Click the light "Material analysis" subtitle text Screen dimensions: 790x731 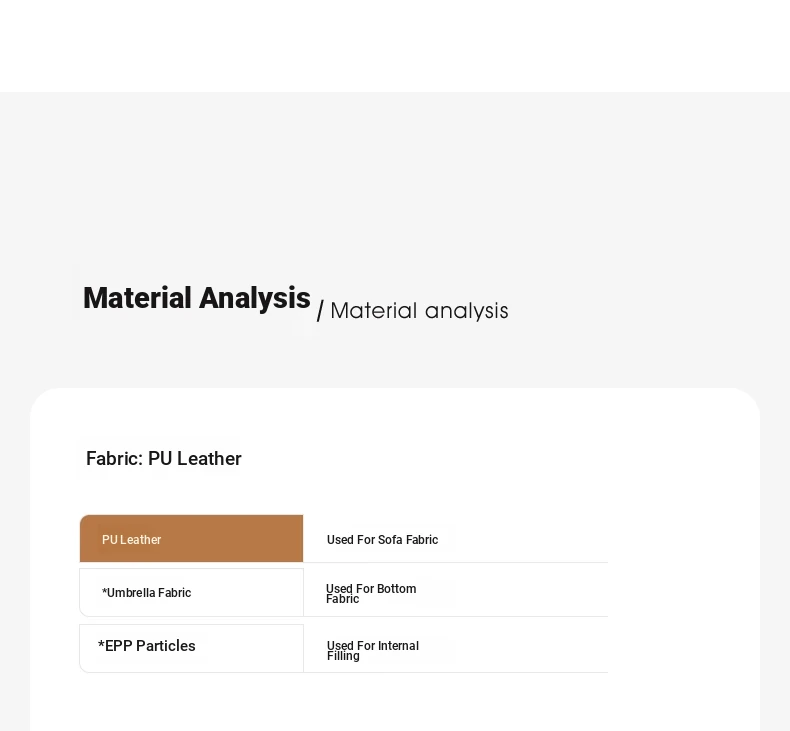coord(419,311)
